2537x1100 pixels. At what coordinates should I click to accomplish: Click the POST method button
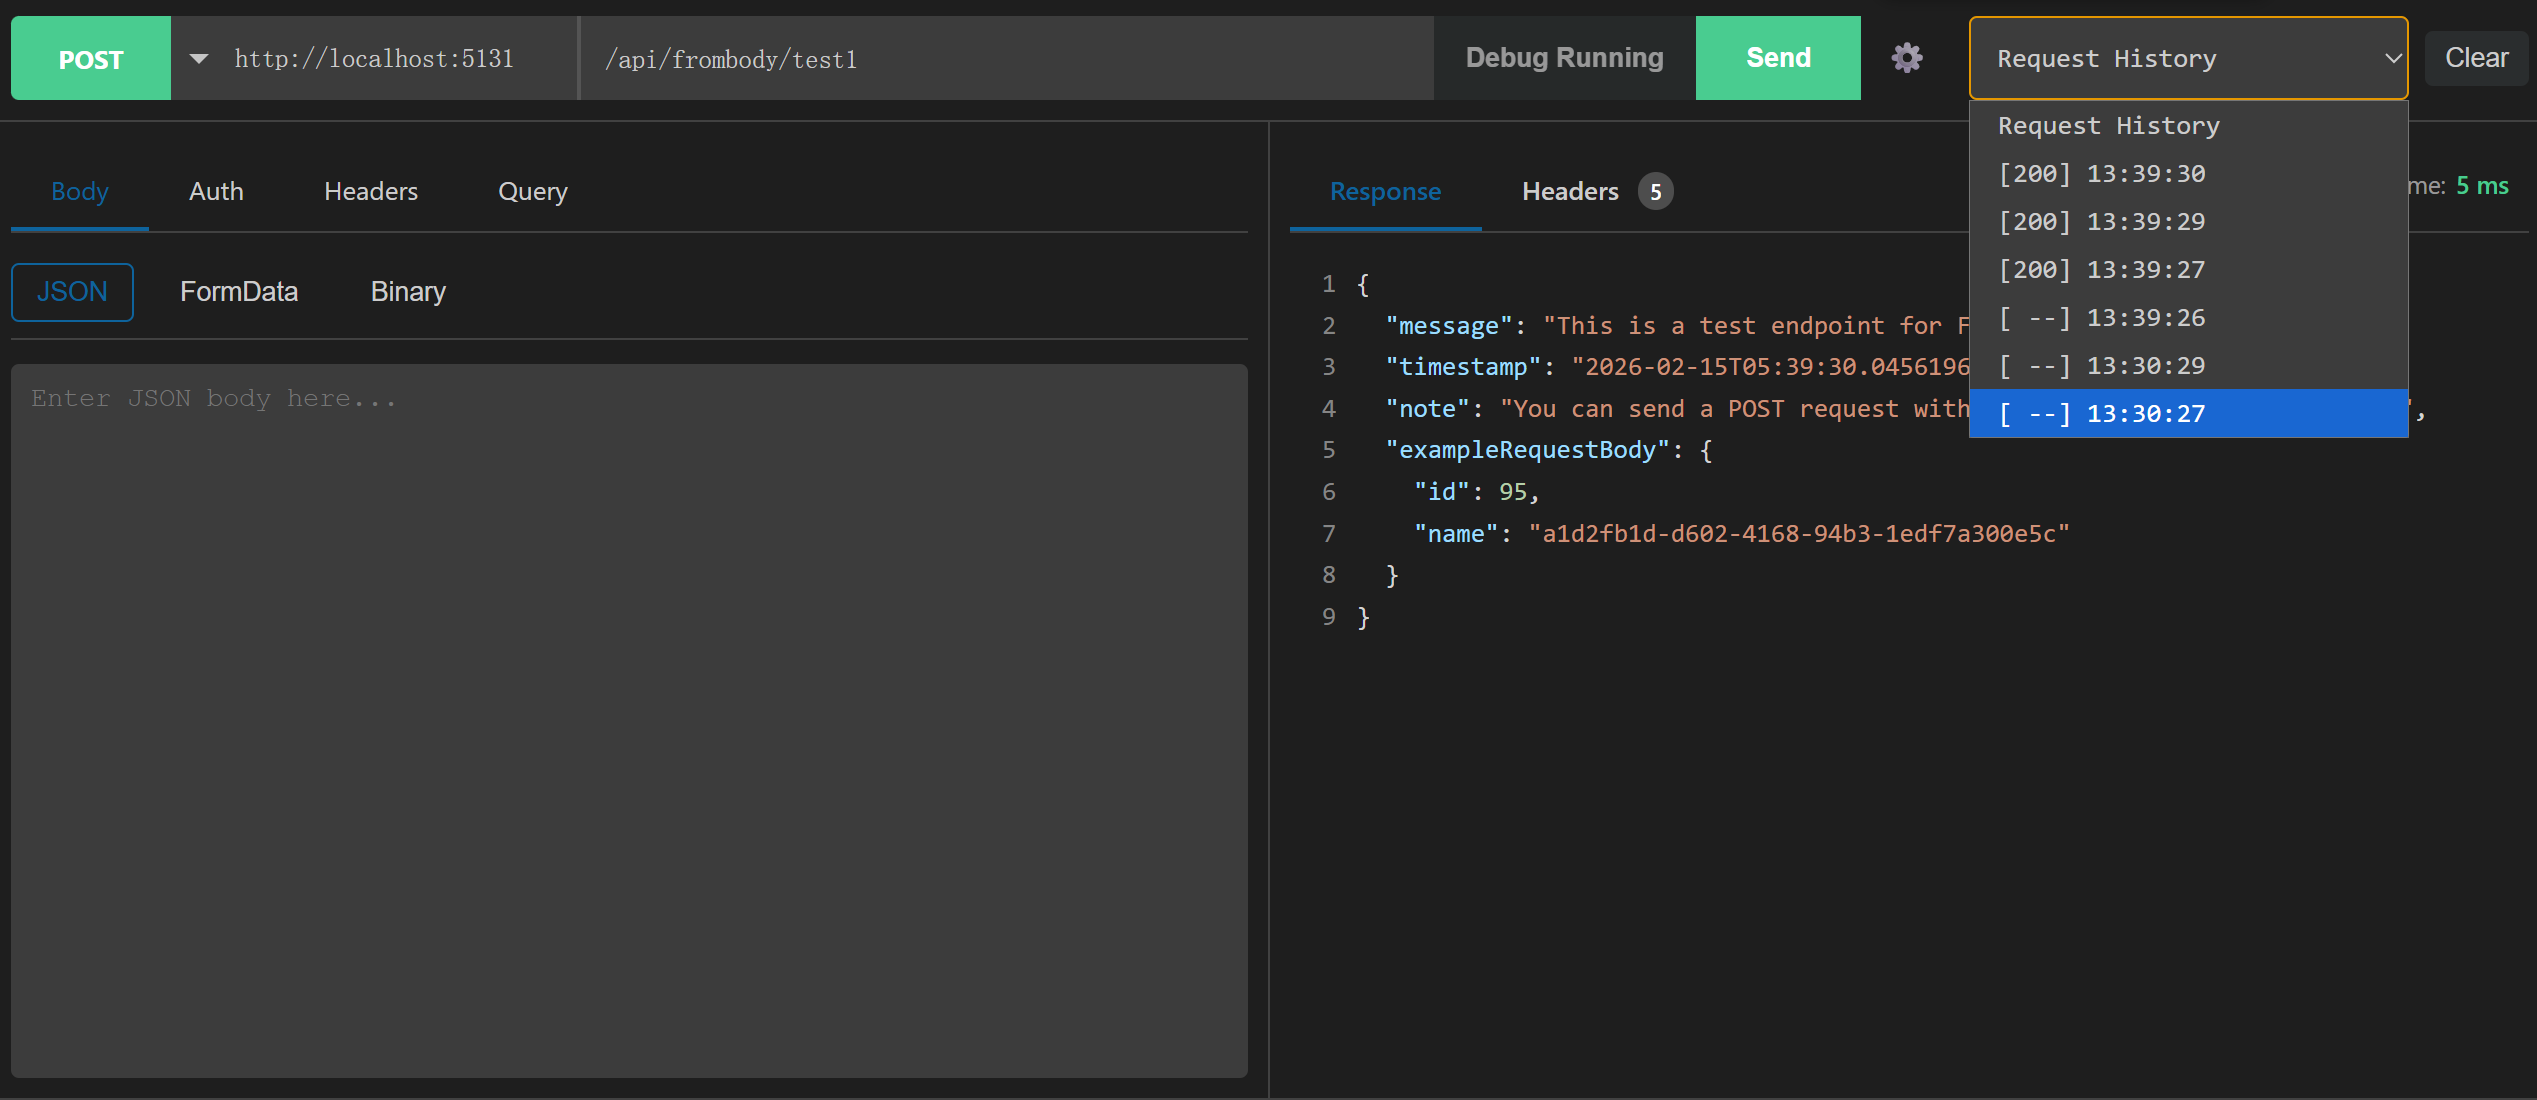pyautogui.click(x=91, y=59)
